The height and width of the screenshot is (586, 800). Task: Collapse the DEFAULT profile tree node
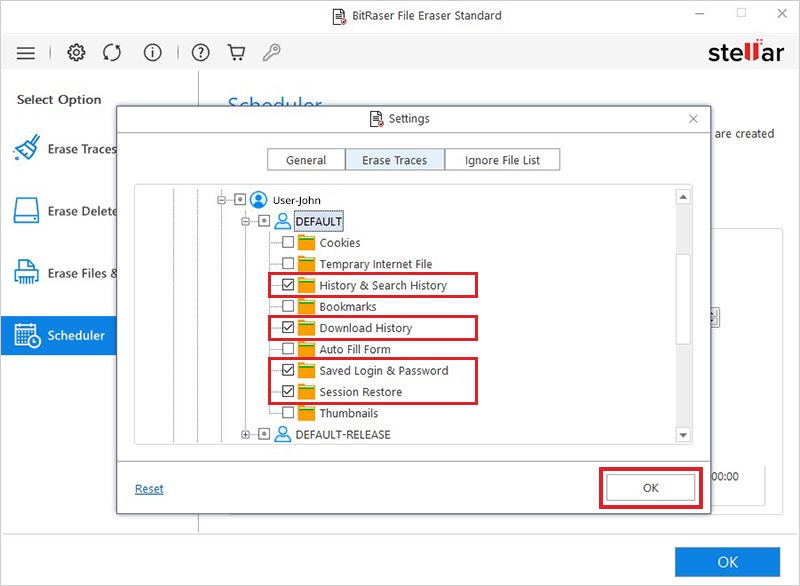tap(245, 221)
